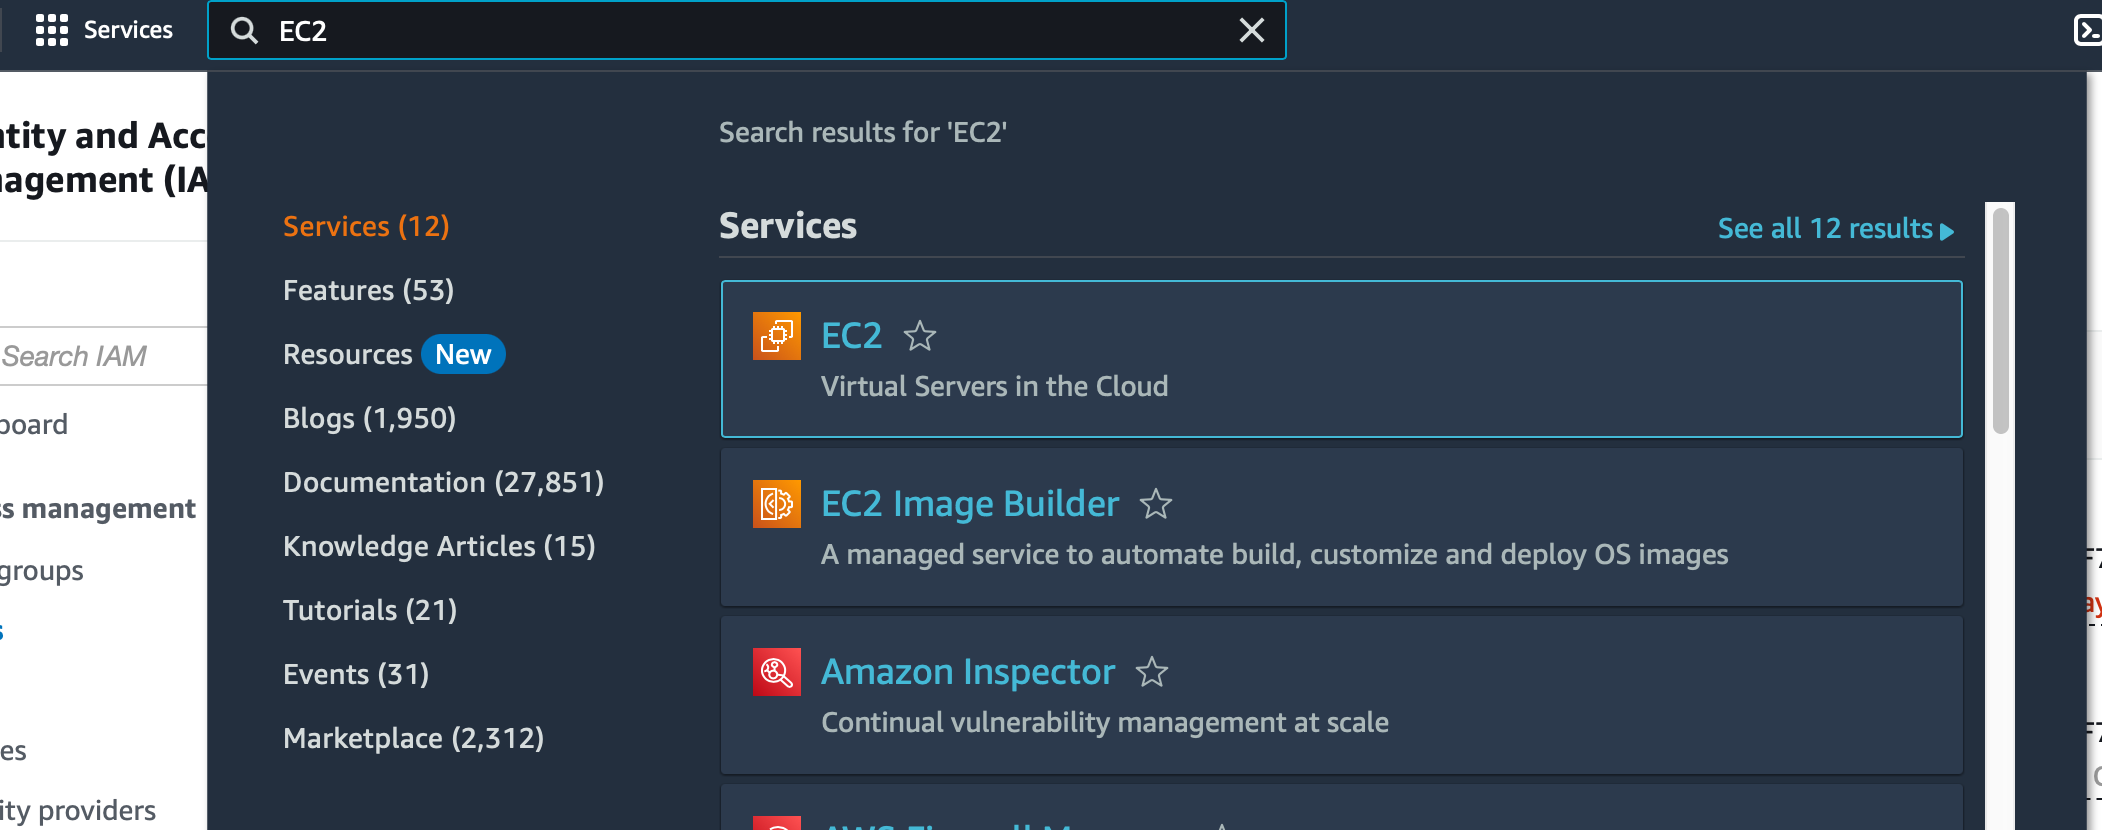Open Amazon Inspector link
2102x830 pixels.
(968, 672)
